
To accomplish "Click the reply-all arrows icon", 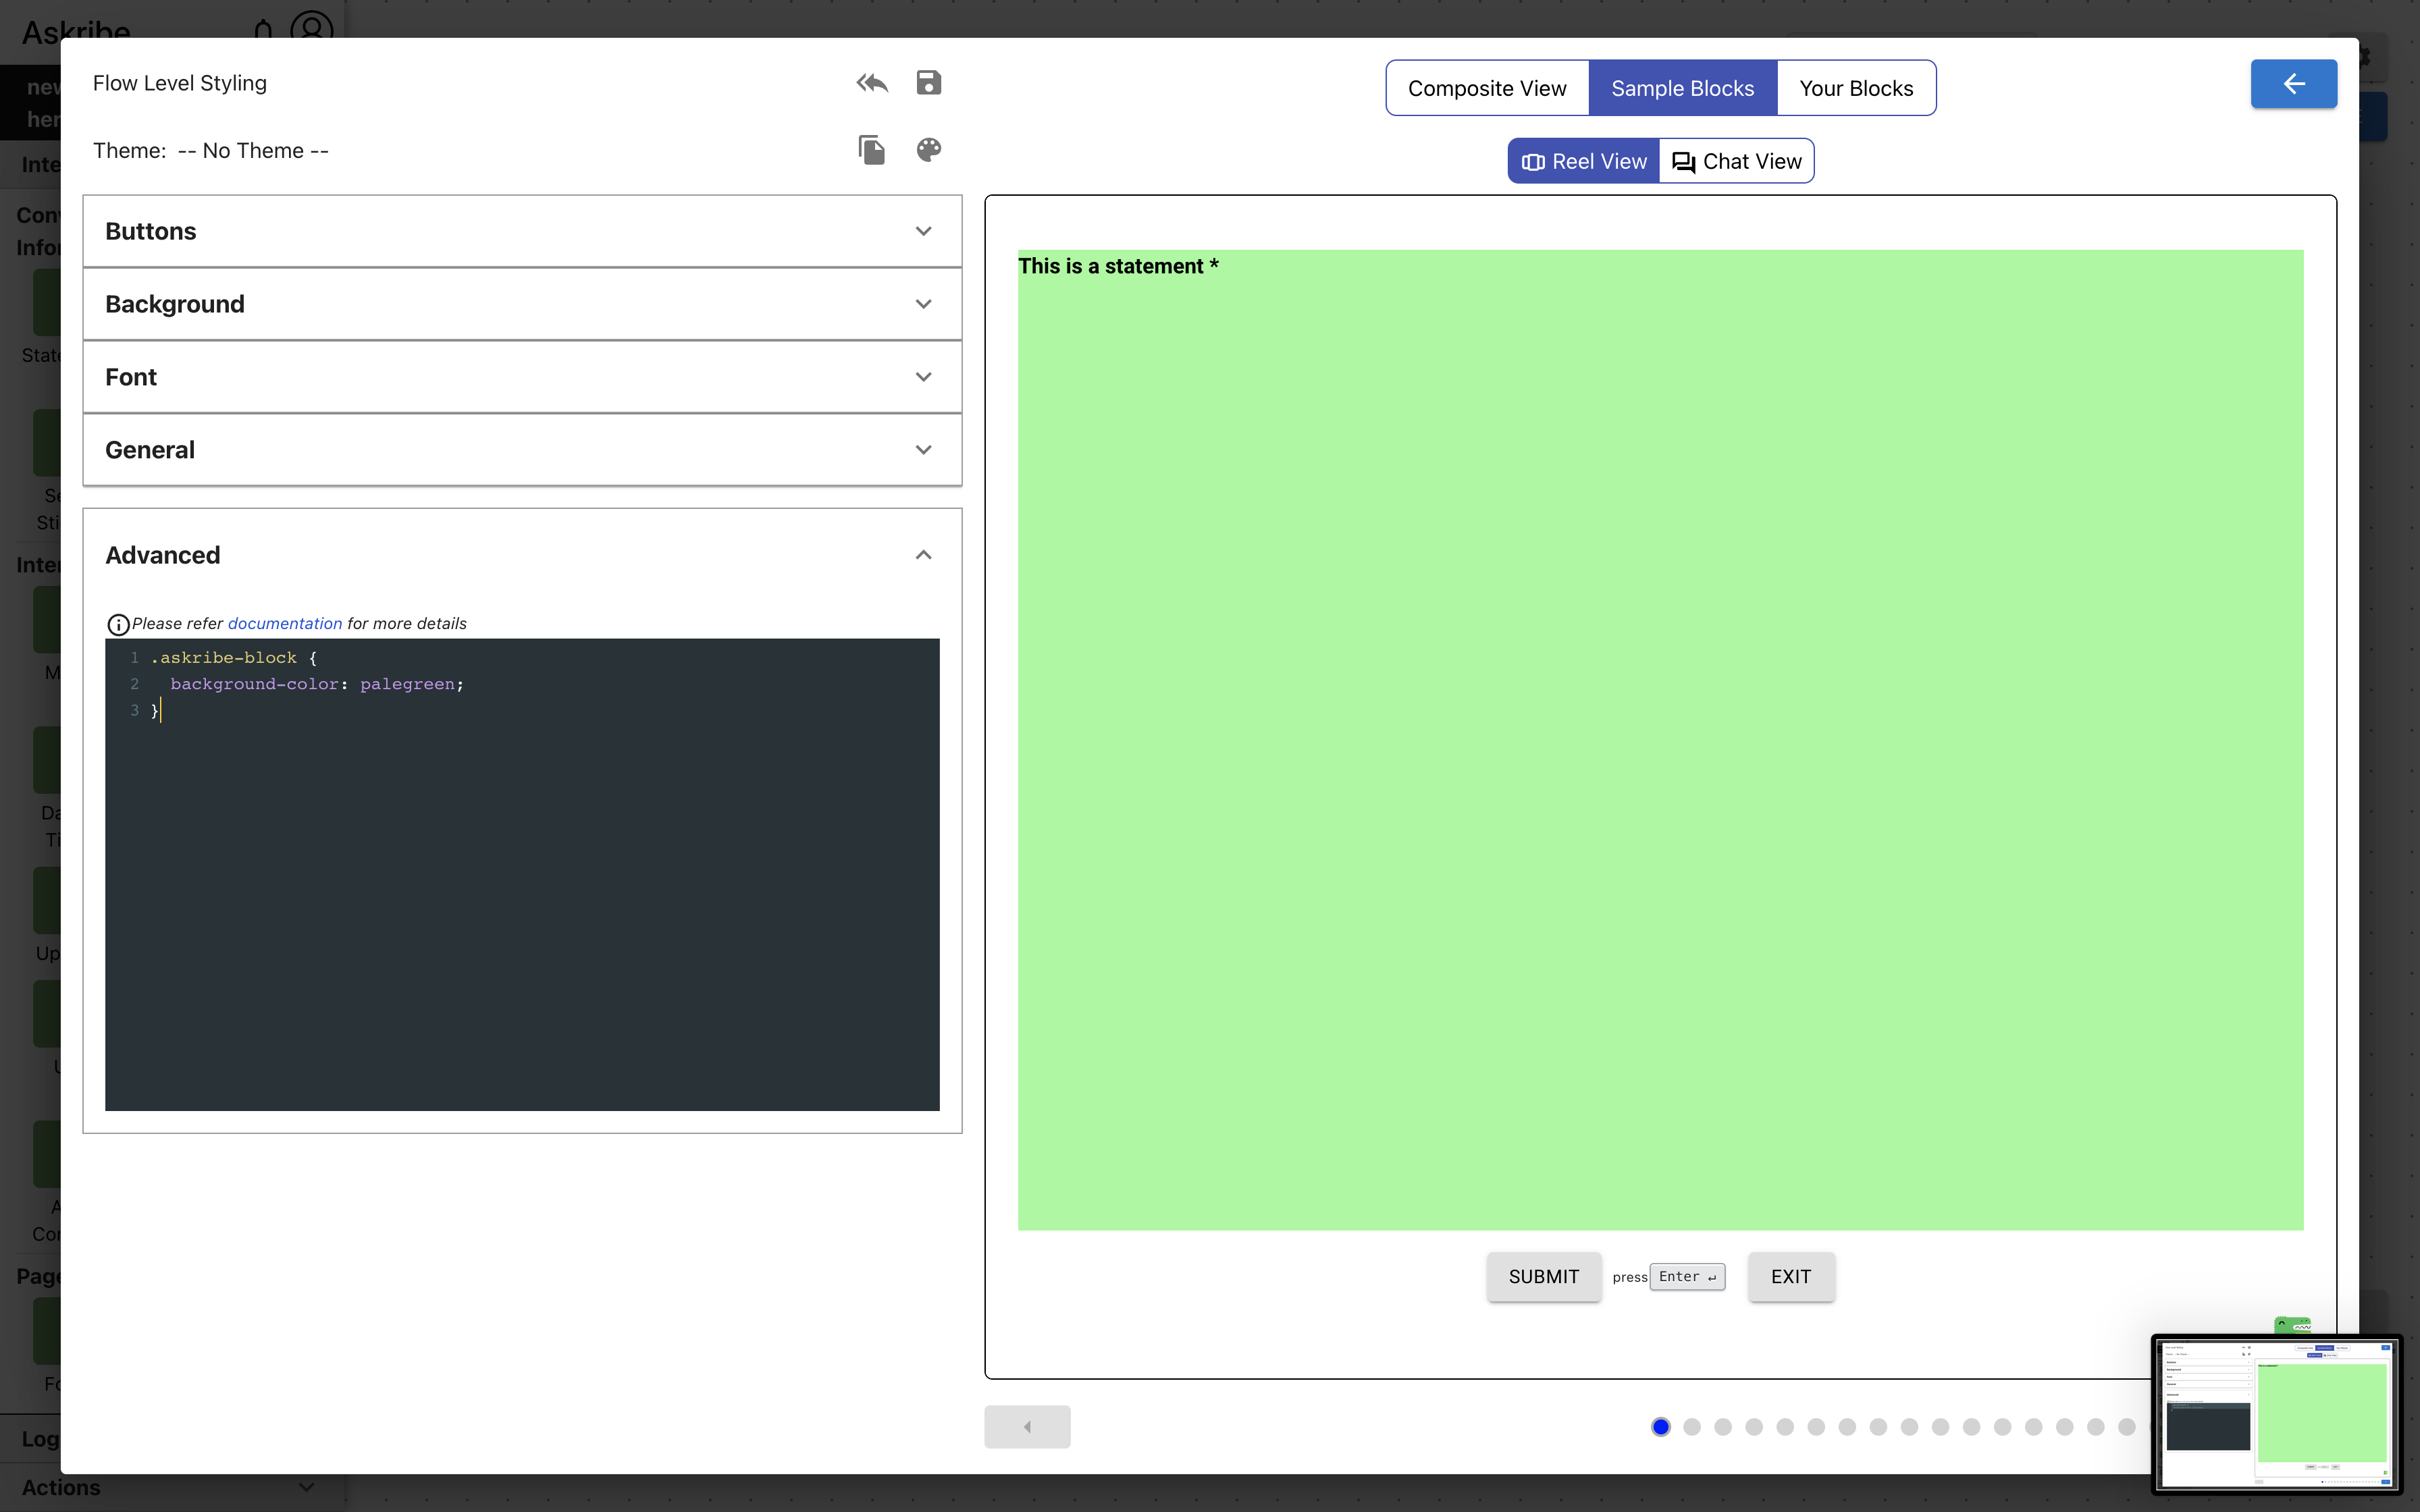I will point(872,83).
